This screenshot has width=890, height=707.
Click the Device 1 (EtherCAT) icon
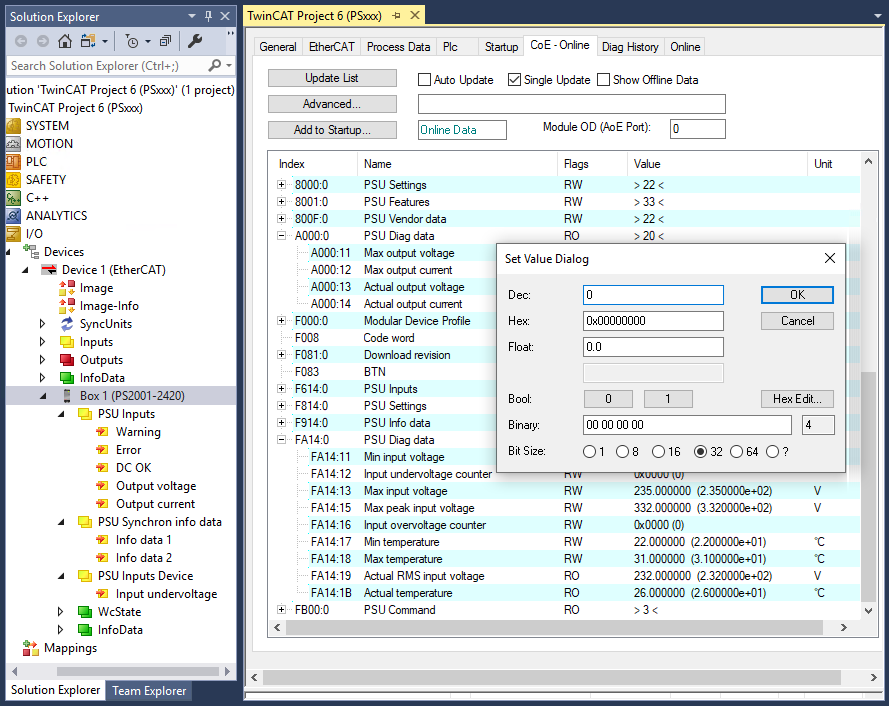click(x=49, y=270)
